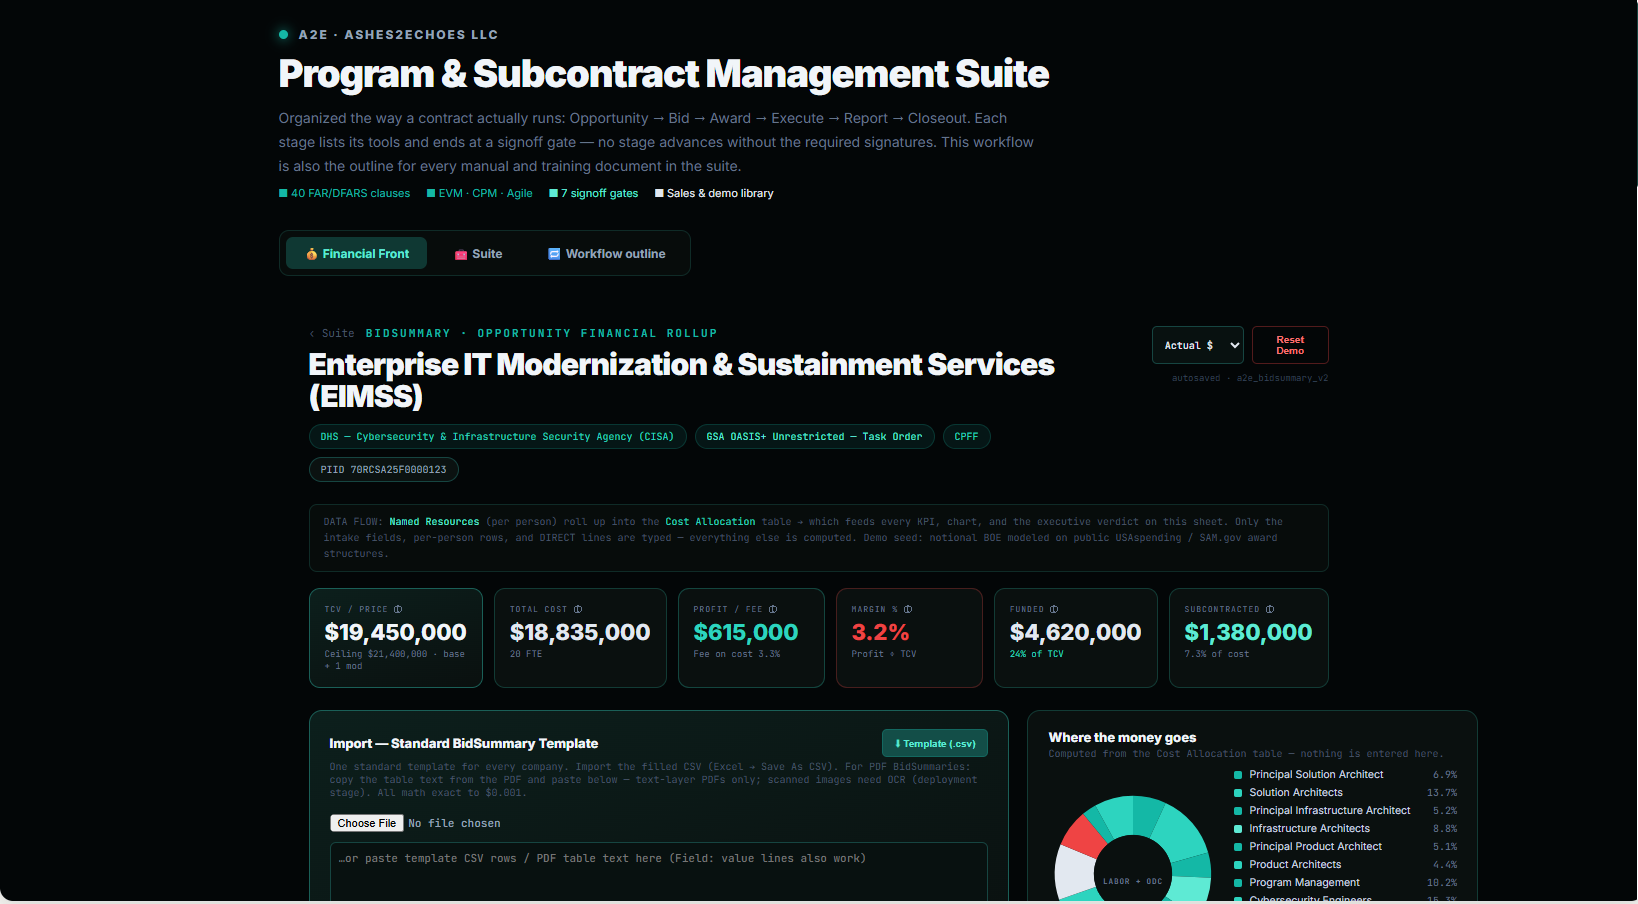
Task: Click the 7 signoff gates label
Action: [x=599, y=193]
